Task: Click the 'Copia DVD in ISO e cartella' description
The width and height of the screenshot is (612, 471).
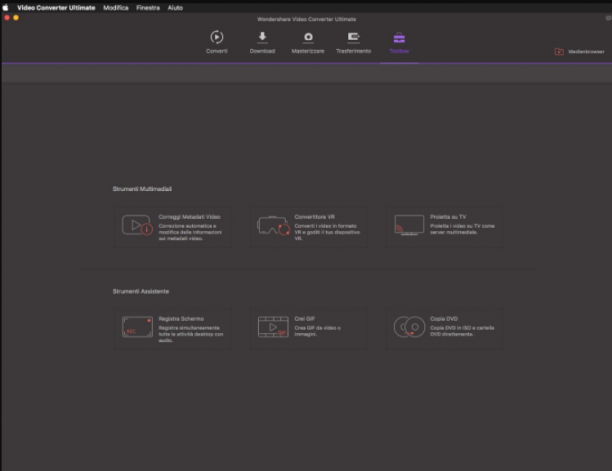Action: [x=462, y=331]
